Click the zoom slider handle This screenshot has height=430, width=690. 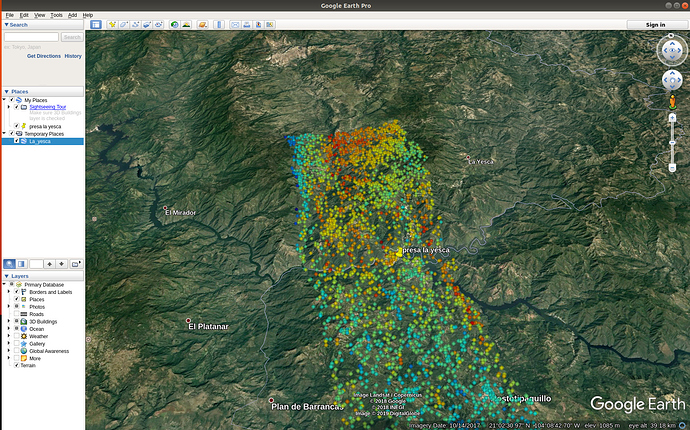coord(672,143)
